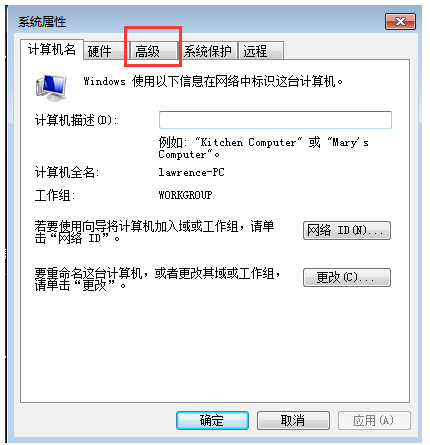Confirm with the 确定 button

click(x=212, y=420)
